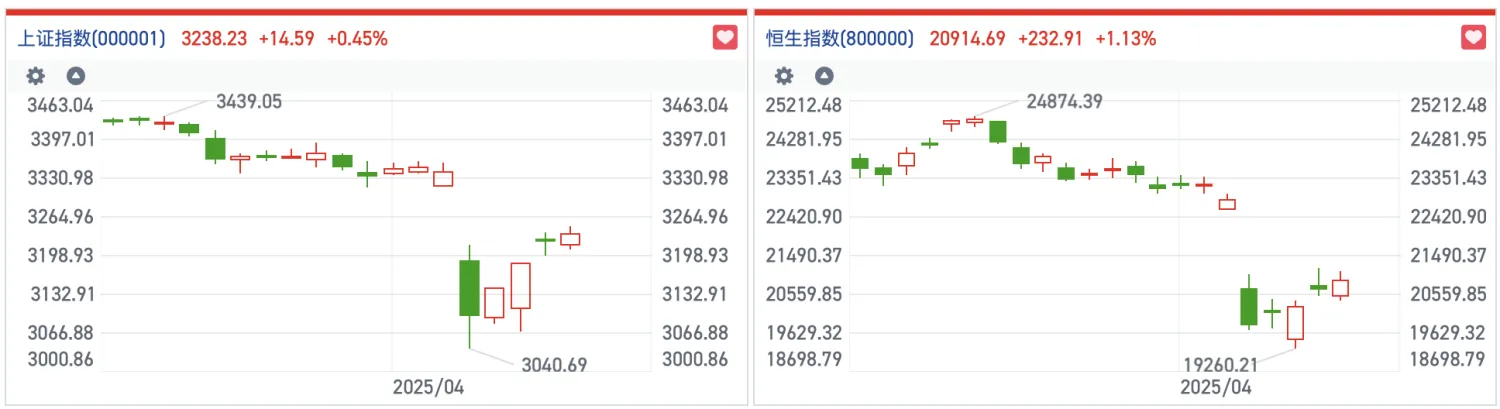
Task: Toggle the favorite heart for 恒生指数
Action: [1474, 39]
